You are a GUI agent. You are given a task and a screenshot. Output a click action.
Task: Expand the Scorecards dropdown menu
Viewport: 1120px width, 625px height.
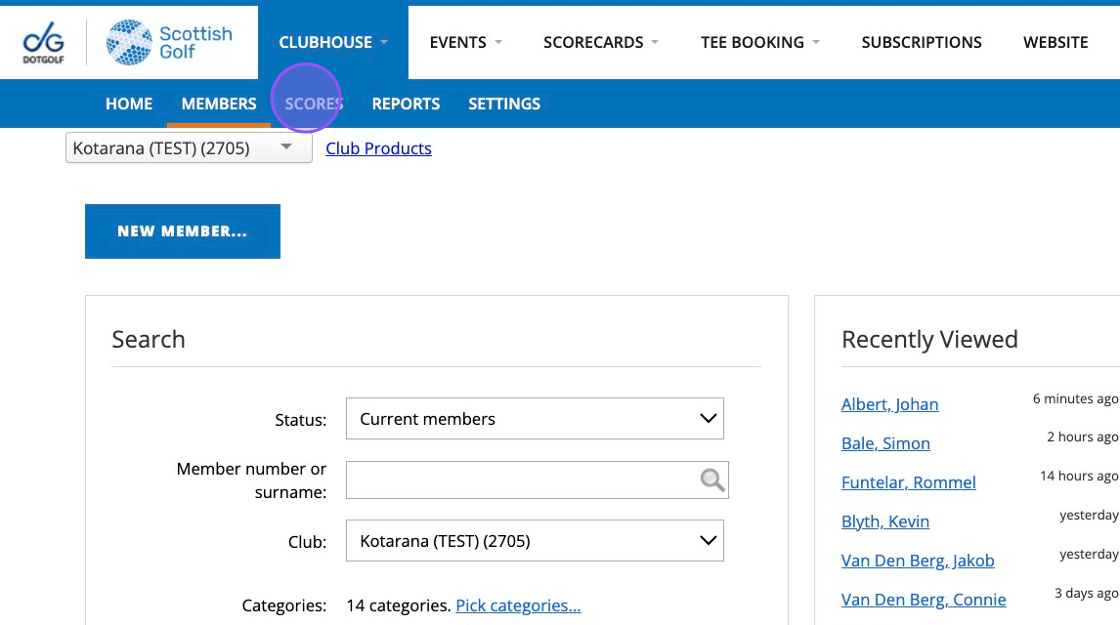601,42
